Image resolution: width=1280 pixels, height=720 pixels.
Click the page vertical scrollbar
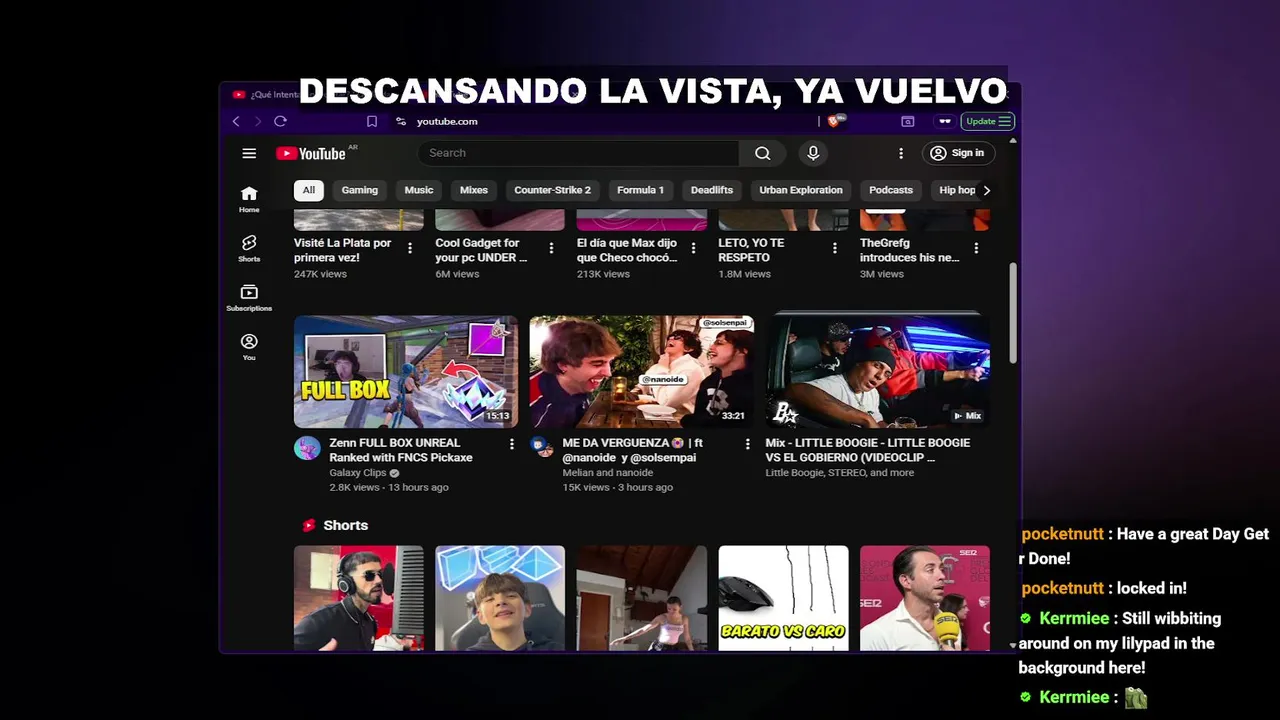click(1012, 313)
